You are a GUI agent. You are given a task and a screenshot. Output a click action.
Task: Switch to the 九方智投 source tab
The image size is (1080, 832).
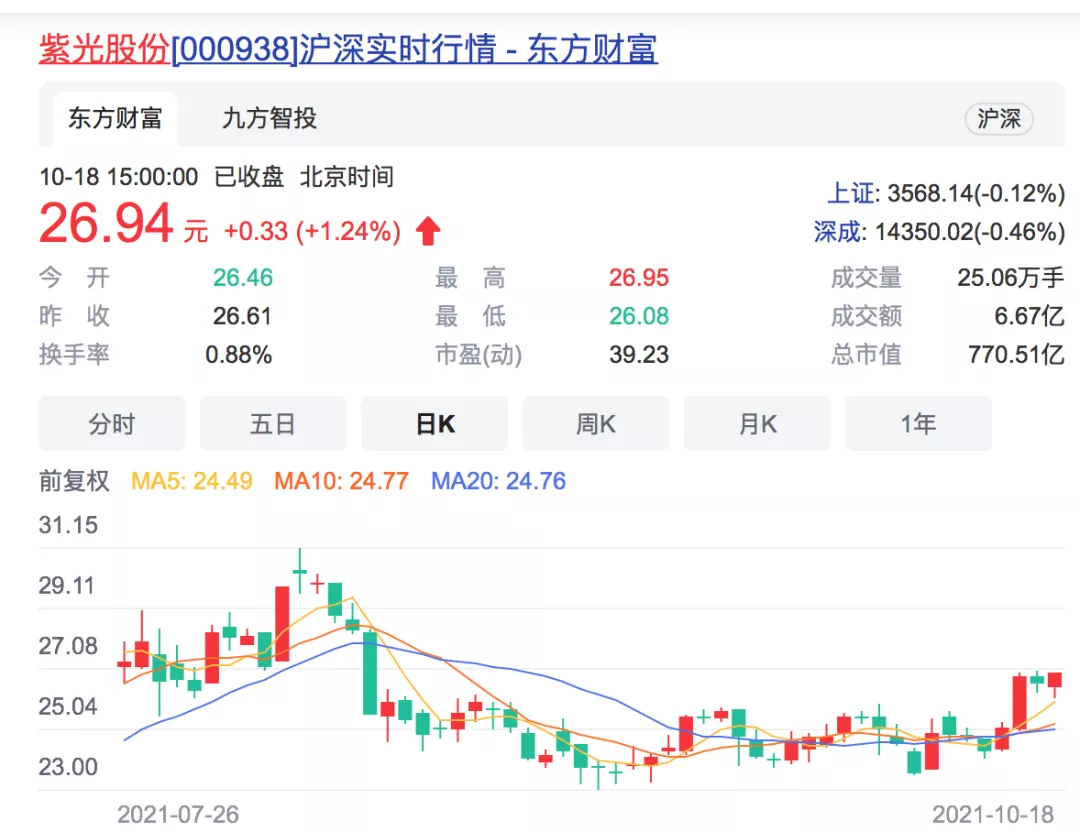[x=269, y=119]
